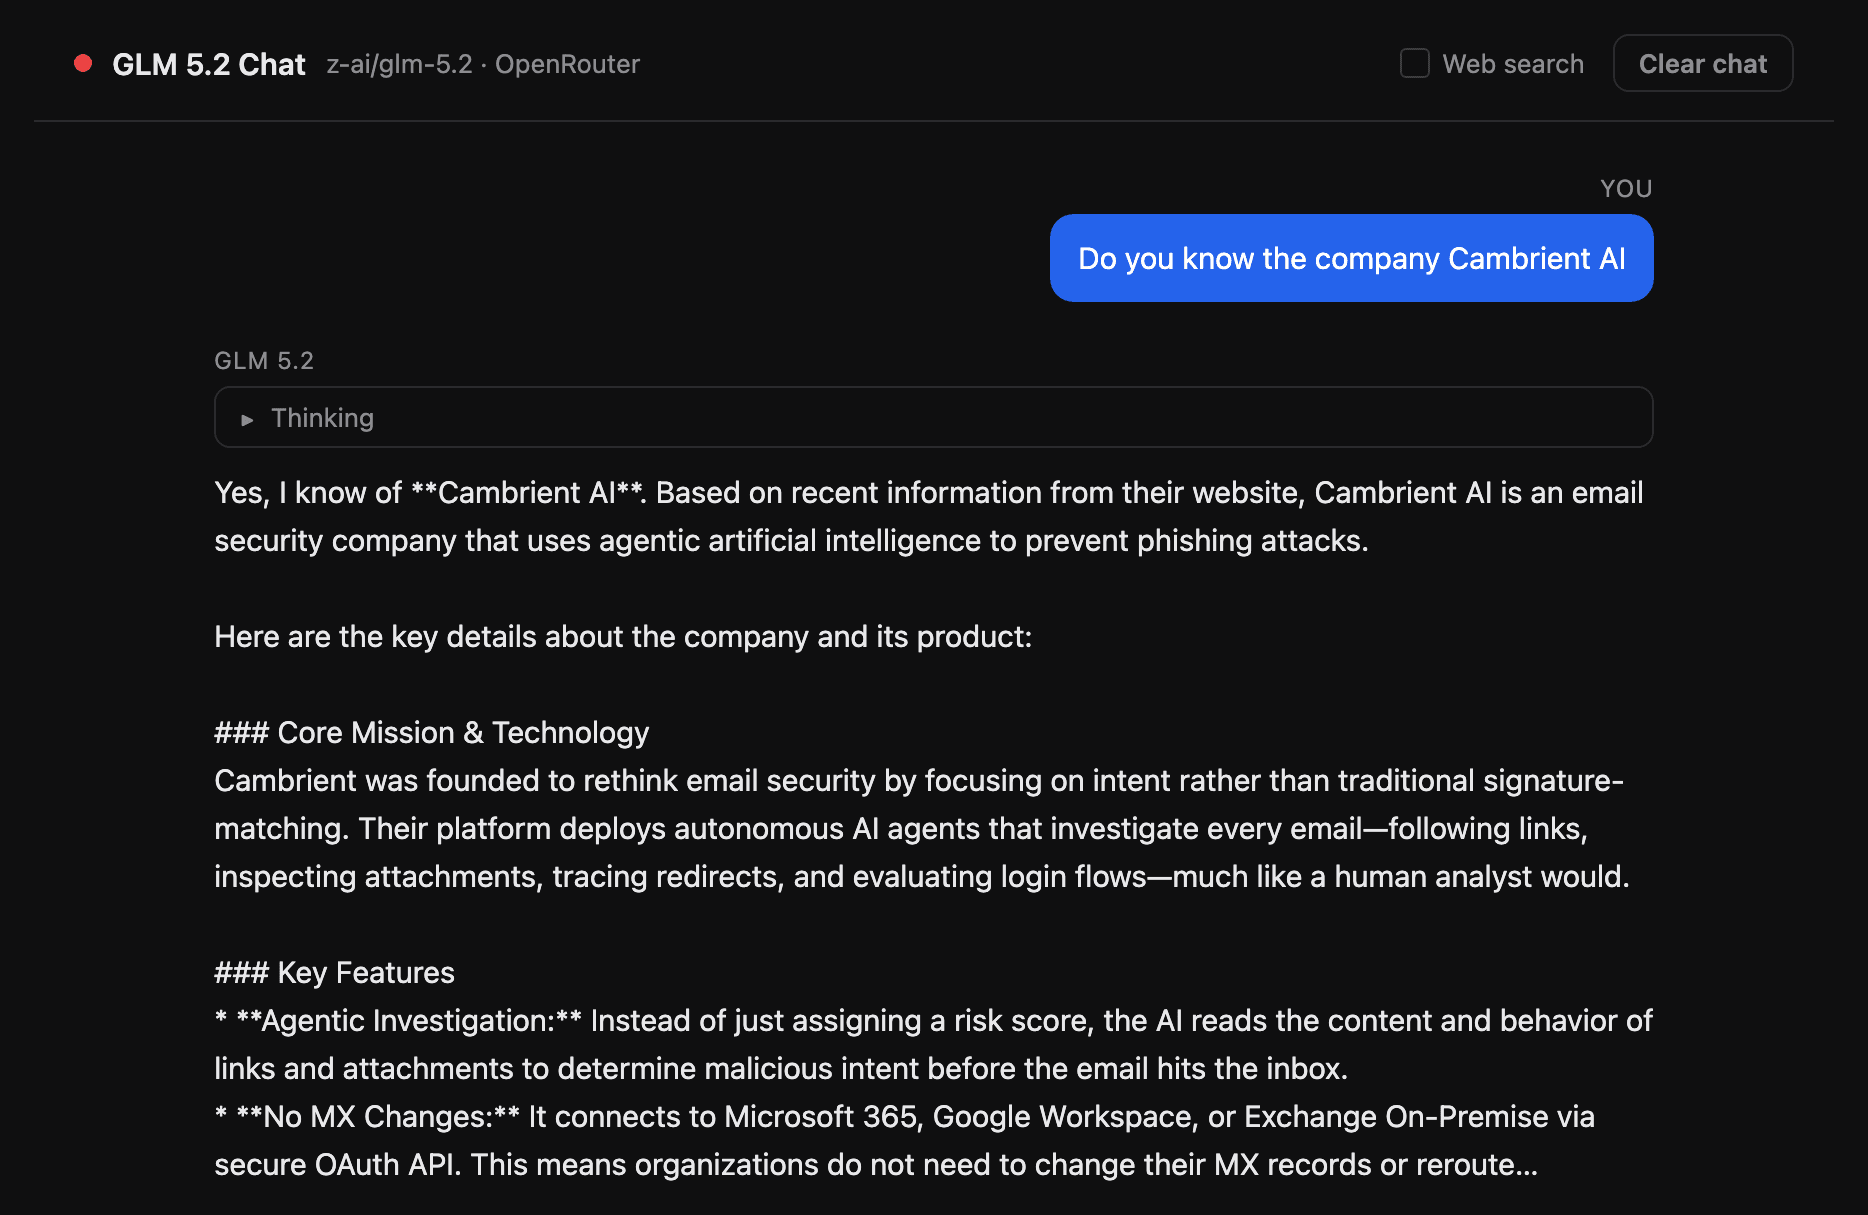Click the Web search label text
The height and width of the screenshot is (1215, 1868).
coord(1513,64)
